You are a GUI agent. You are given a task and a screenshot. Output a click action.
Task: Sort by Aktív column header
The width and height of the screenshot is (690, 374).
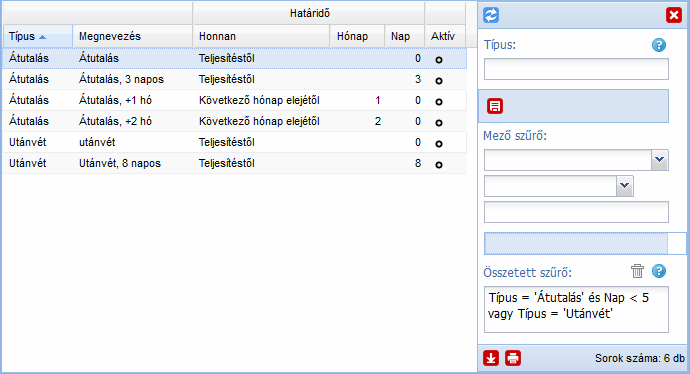coord(445,37)
